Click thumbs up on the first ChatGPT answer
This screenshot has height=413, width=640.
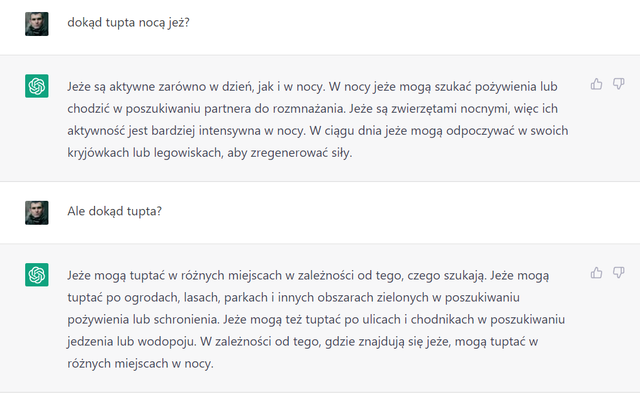pyautogui.click(x=596, y=84)
